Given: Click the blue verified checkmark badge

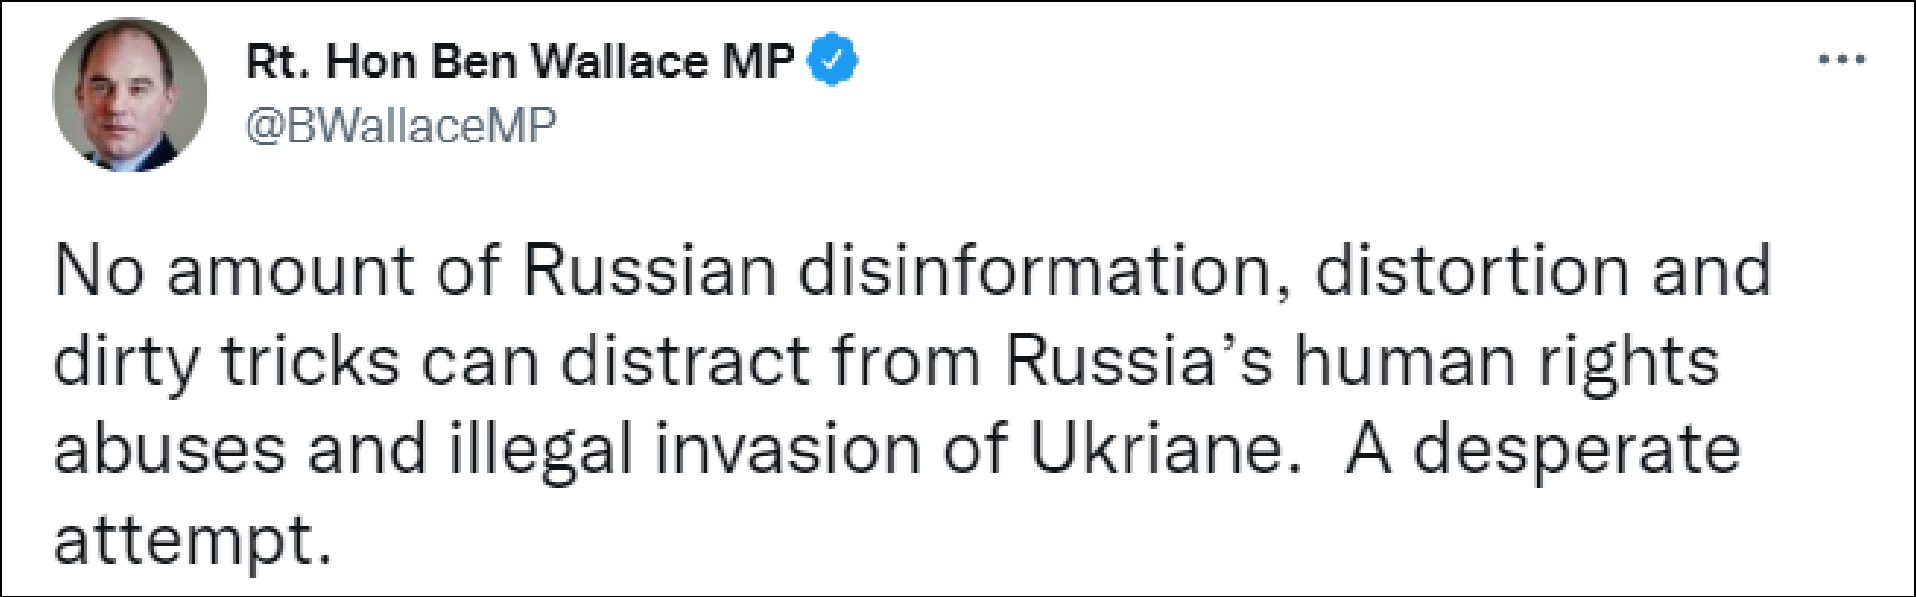Looking at the screenshot, I should [x=832, y=60].
